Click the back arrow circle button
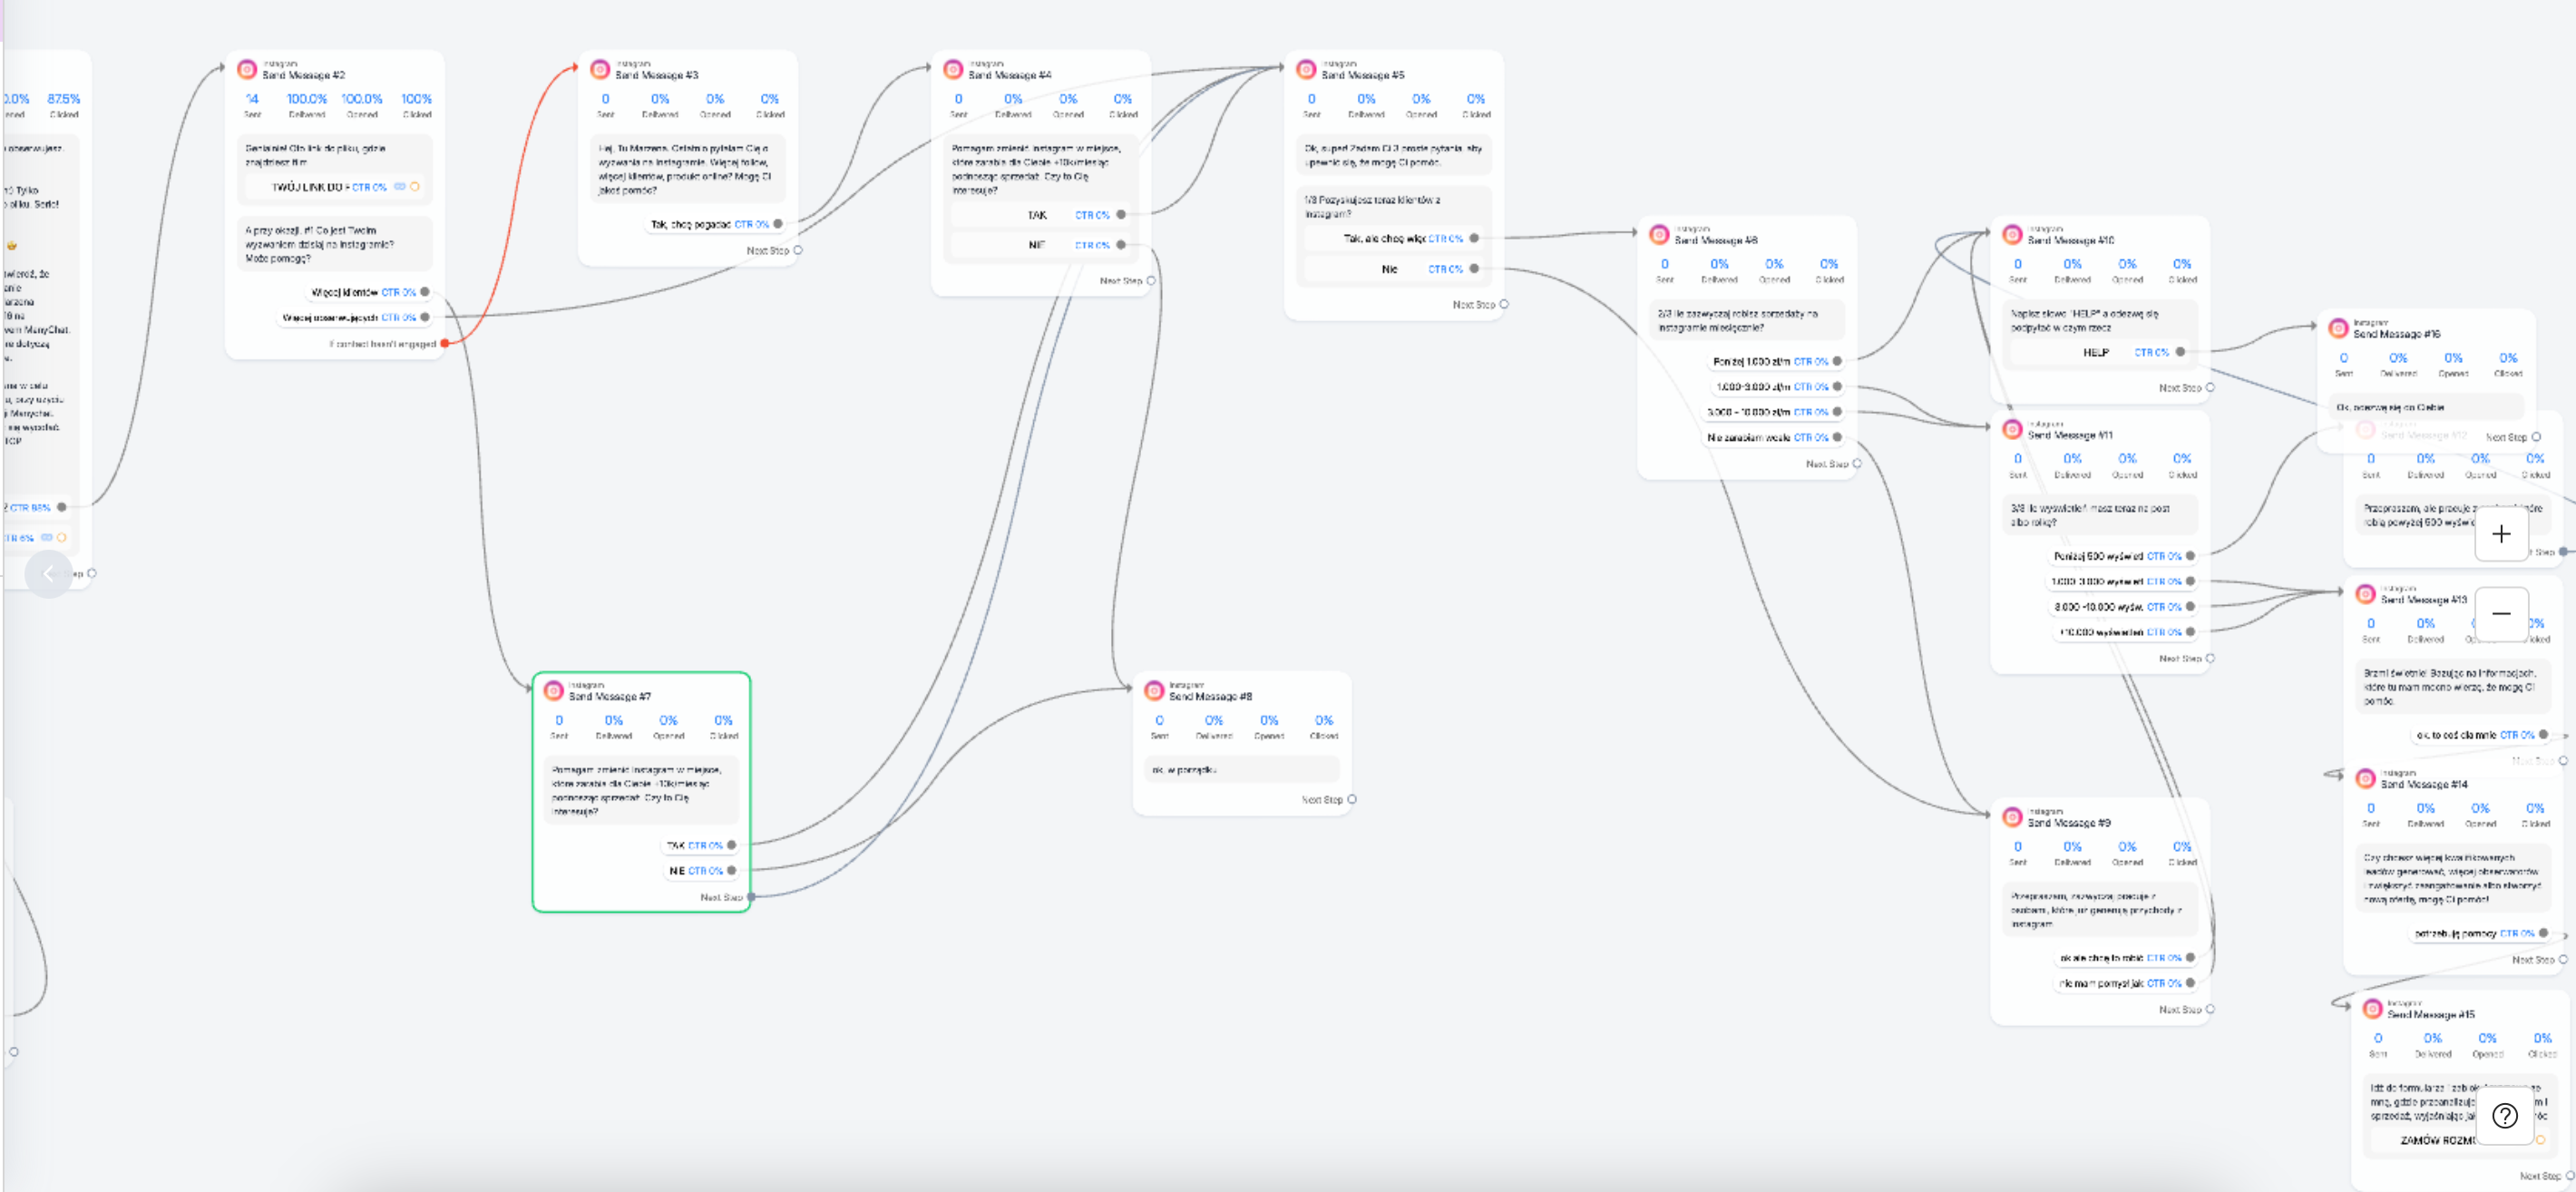The width and height of the screenshot is (2576, 1192). [48, 574]
